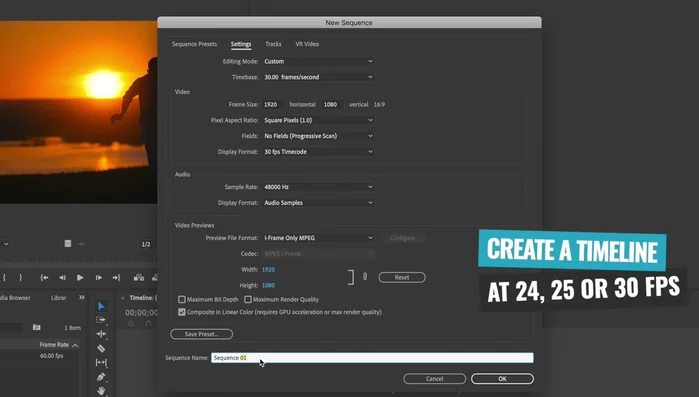Click the Timeline timecode display
This screenshot has height=397, width=699.
coord(141,312)
